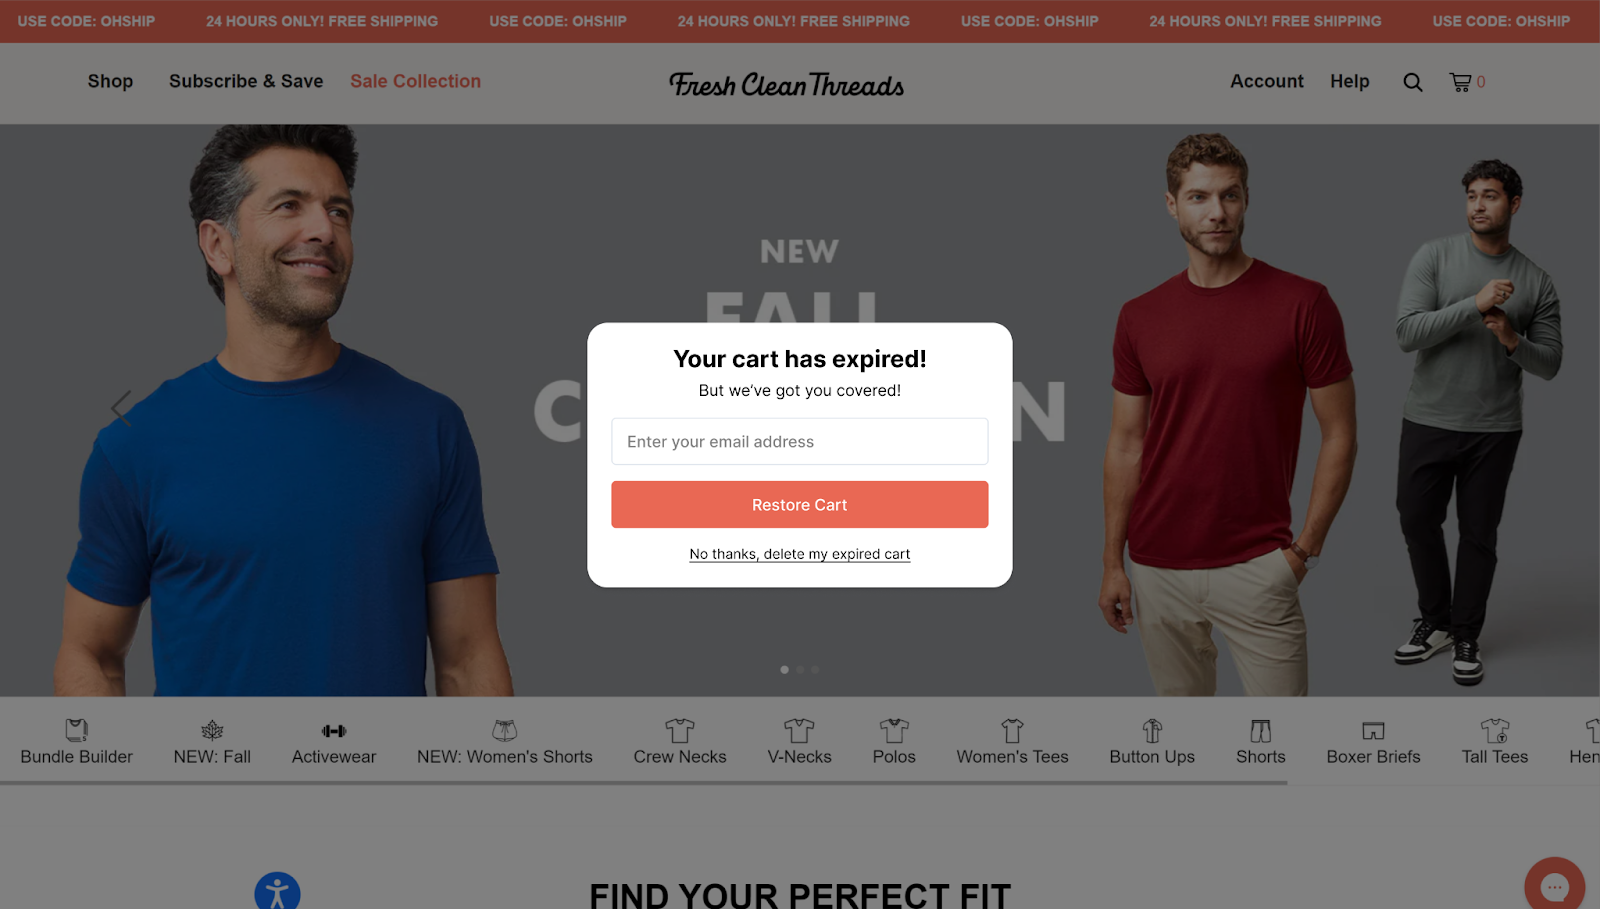Select the Bundle Builder category icon
The image size is (1600, 909).
[x=77, y=729]
